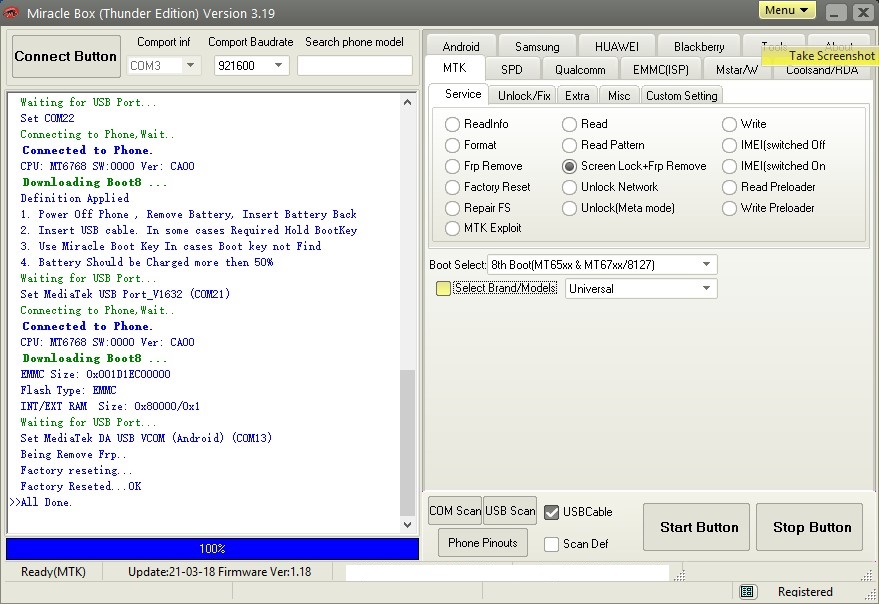
Task: Open the yellow Menu dropdown
Action: click(x=787, y=10)
